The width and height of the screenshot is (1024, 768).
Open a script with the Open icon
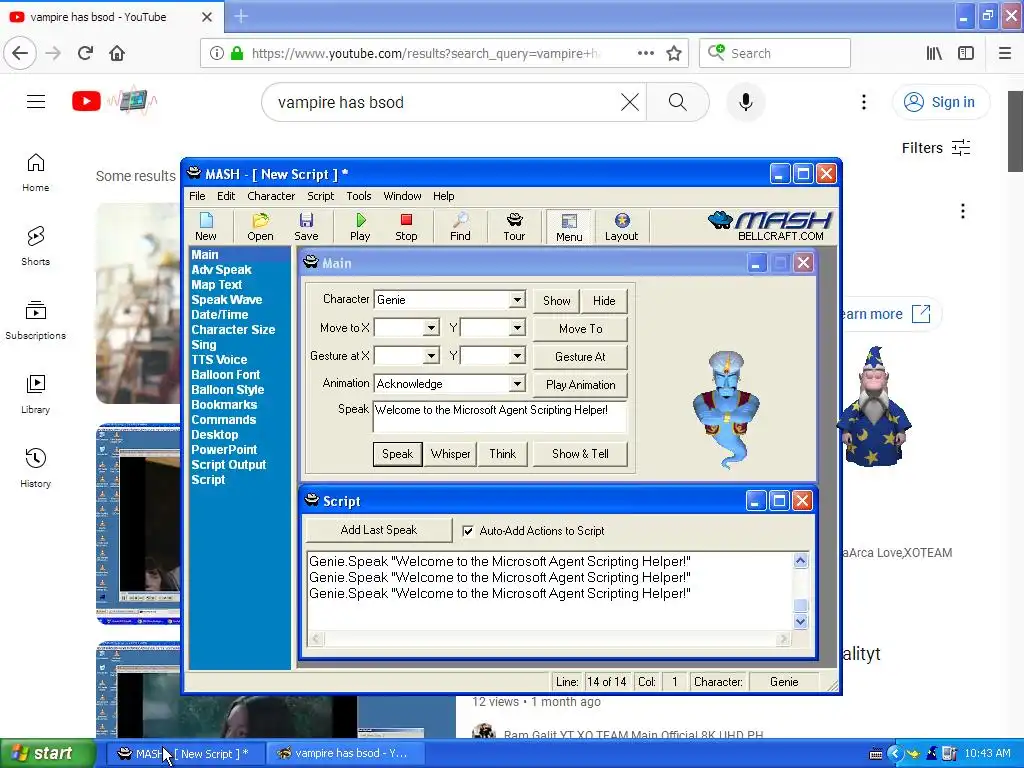click(260, 227)
